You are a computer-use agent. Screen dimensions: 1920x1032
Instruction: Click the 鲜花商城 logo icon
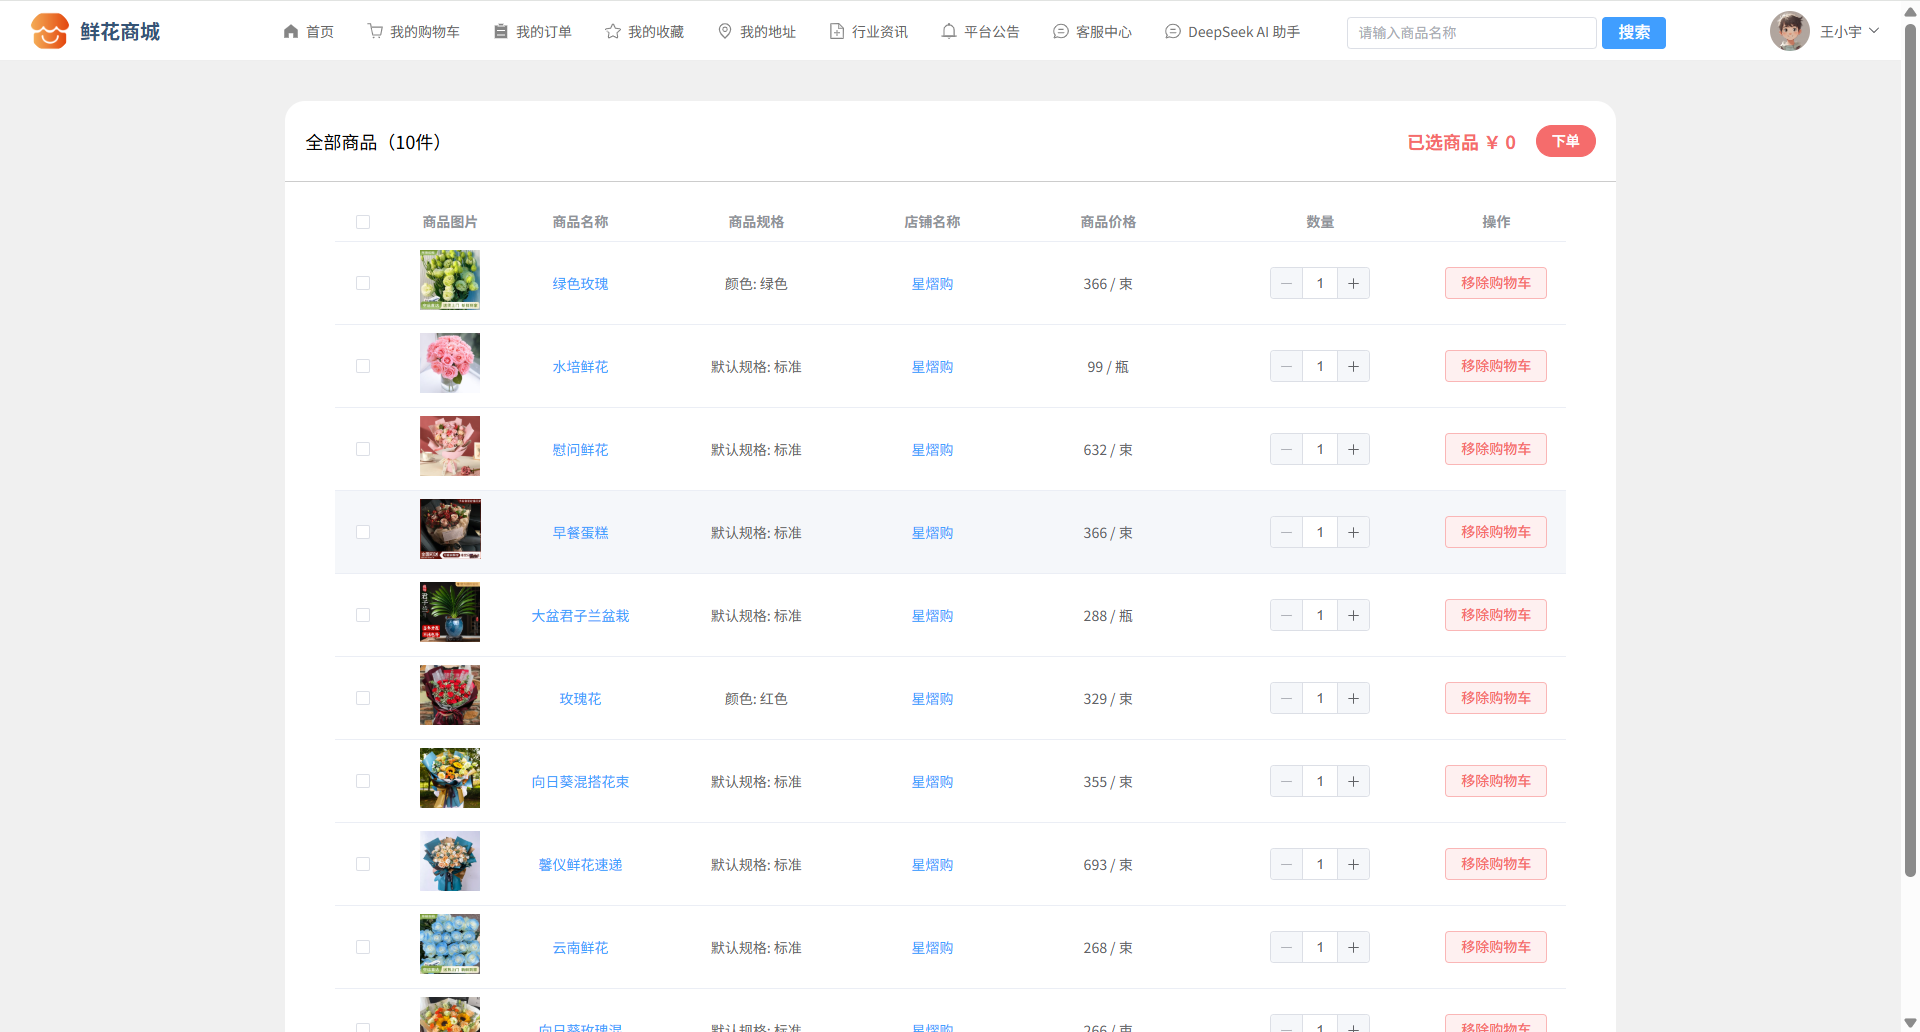coord(49,31)
